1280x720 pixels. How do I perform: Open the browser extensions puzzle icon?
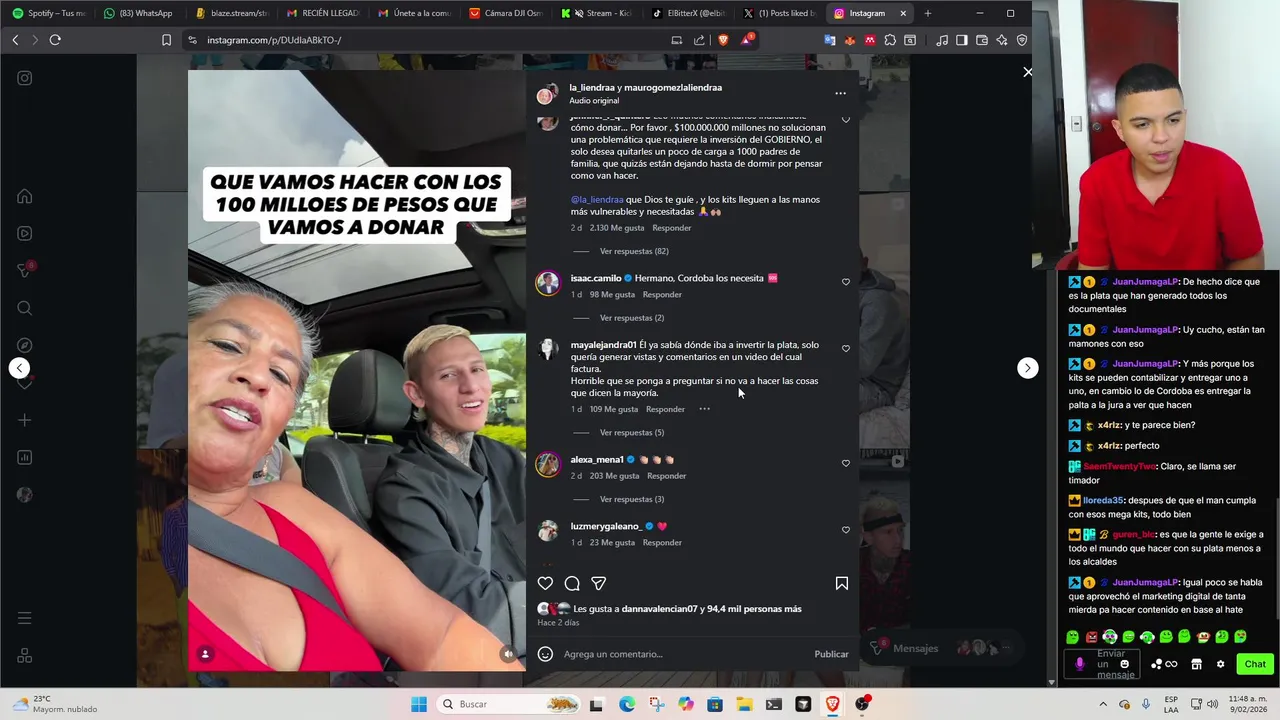(x=890, y=40)
